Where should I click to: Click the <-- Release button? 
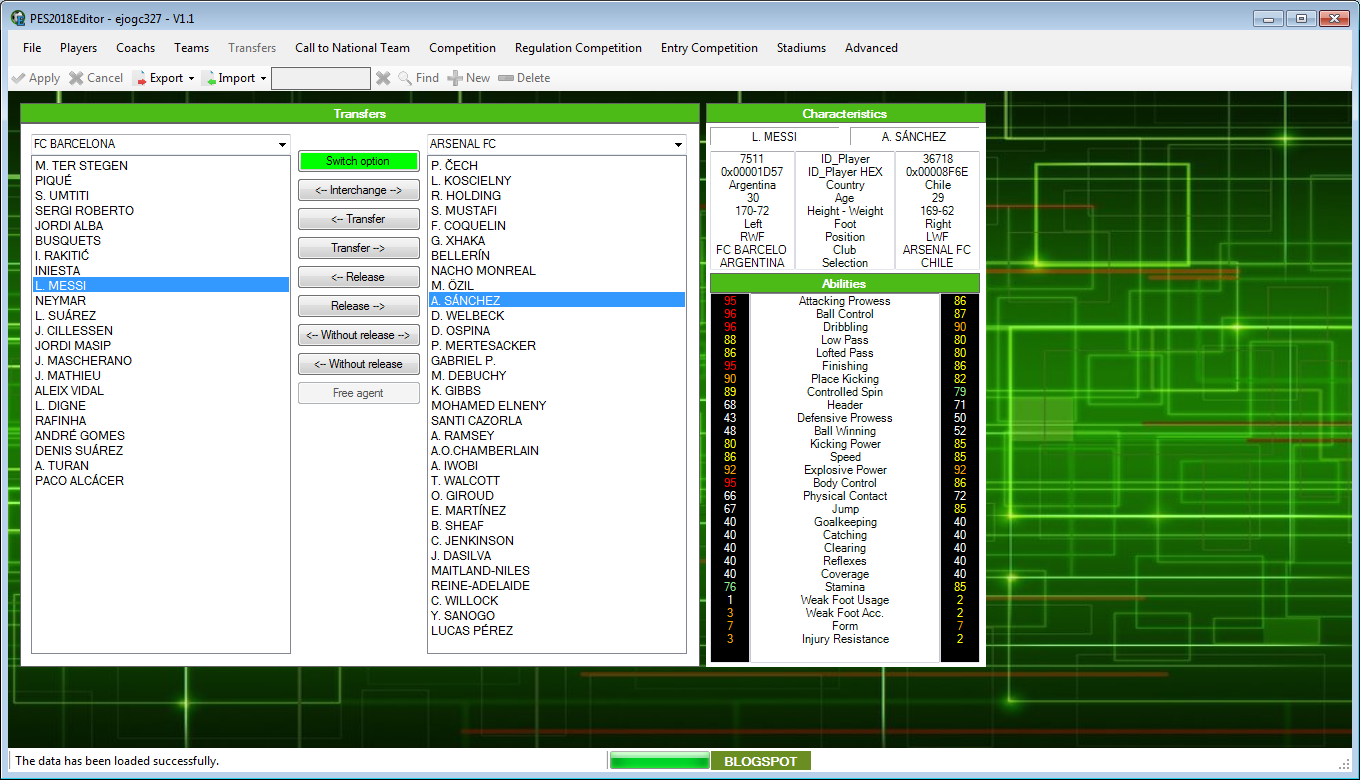[x=358, y=277]
